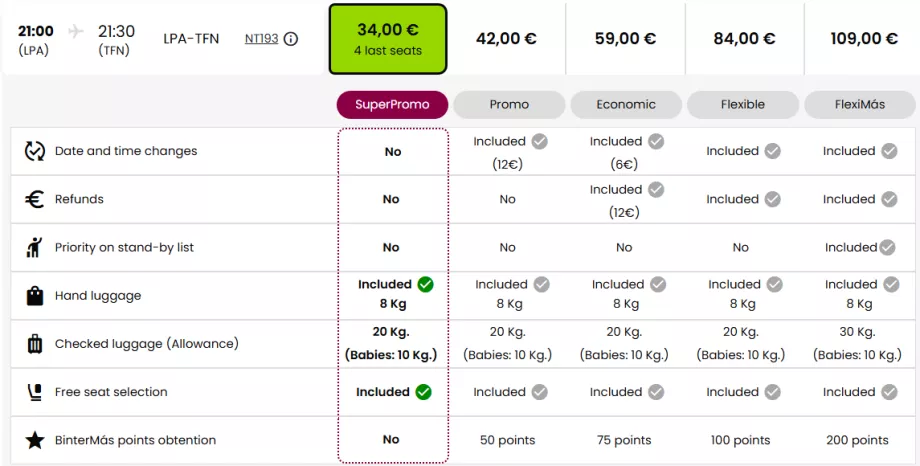Click the euro Refunds icon
This screenshot has width=920, height=466.
[35, 199]
